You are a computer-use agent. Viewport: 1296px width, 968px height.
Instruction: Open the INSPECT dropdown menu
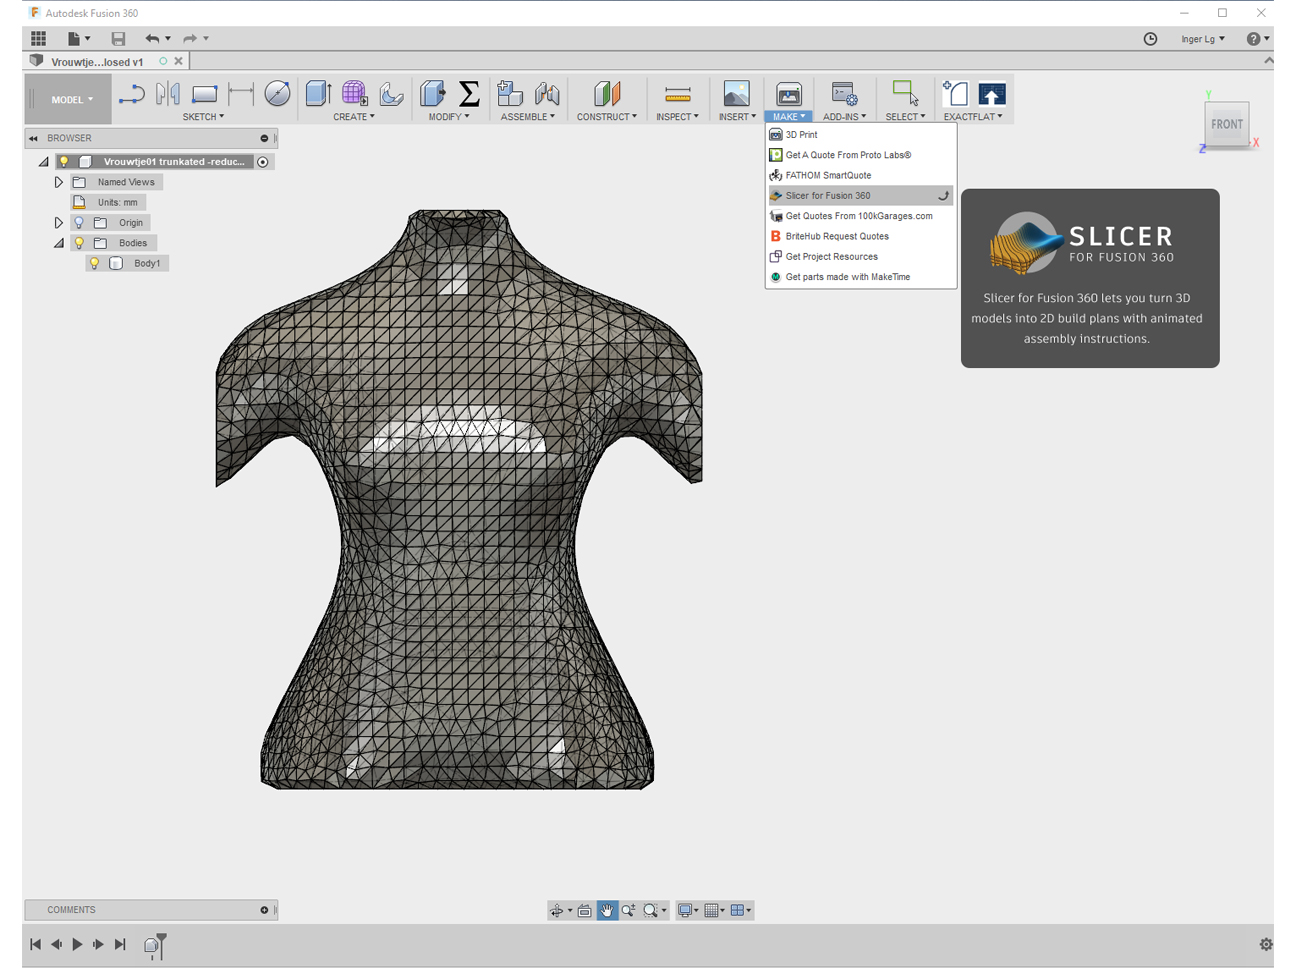tap(677, 117)
